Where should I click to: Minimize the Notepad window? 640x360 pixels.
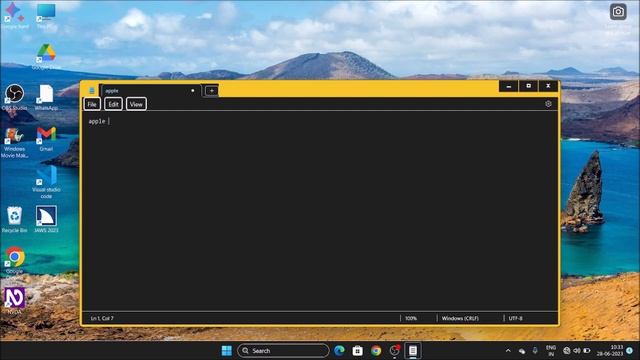tap(509, 86)
